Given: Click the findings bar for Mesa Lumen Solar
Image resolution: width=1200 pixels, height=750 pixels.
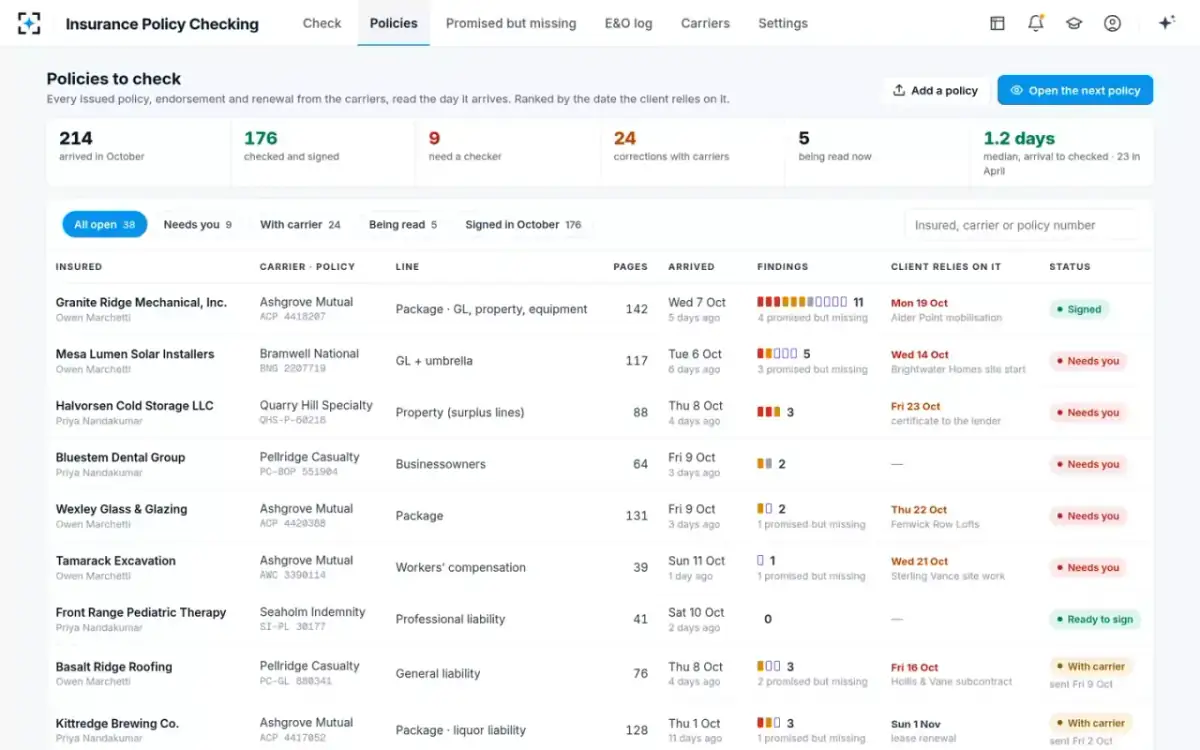Looking at the screenshot, I should (x=777, y=354).
